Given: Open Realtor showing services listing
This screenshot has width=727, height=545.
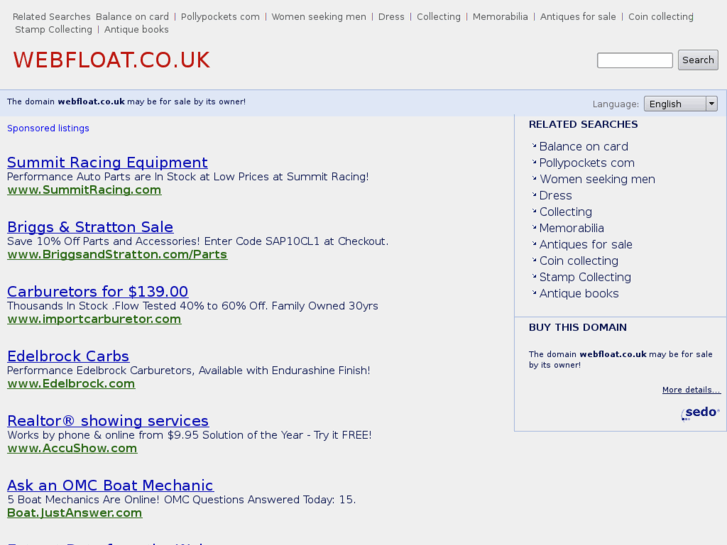Looking at the screenshot, I should click(x=108, y=420).
